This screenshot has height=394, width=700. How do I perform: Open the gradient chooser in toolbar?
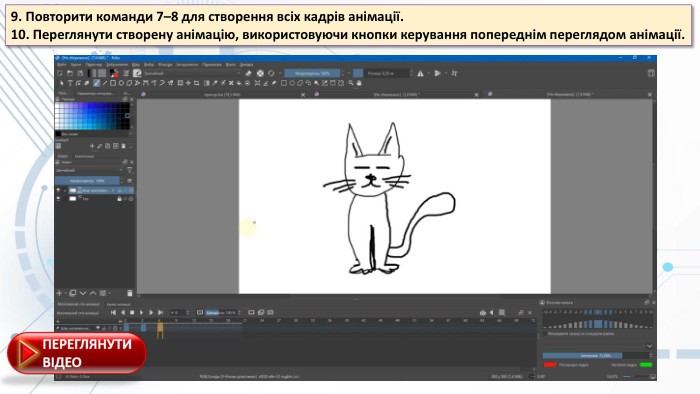(x=92, y=73)
